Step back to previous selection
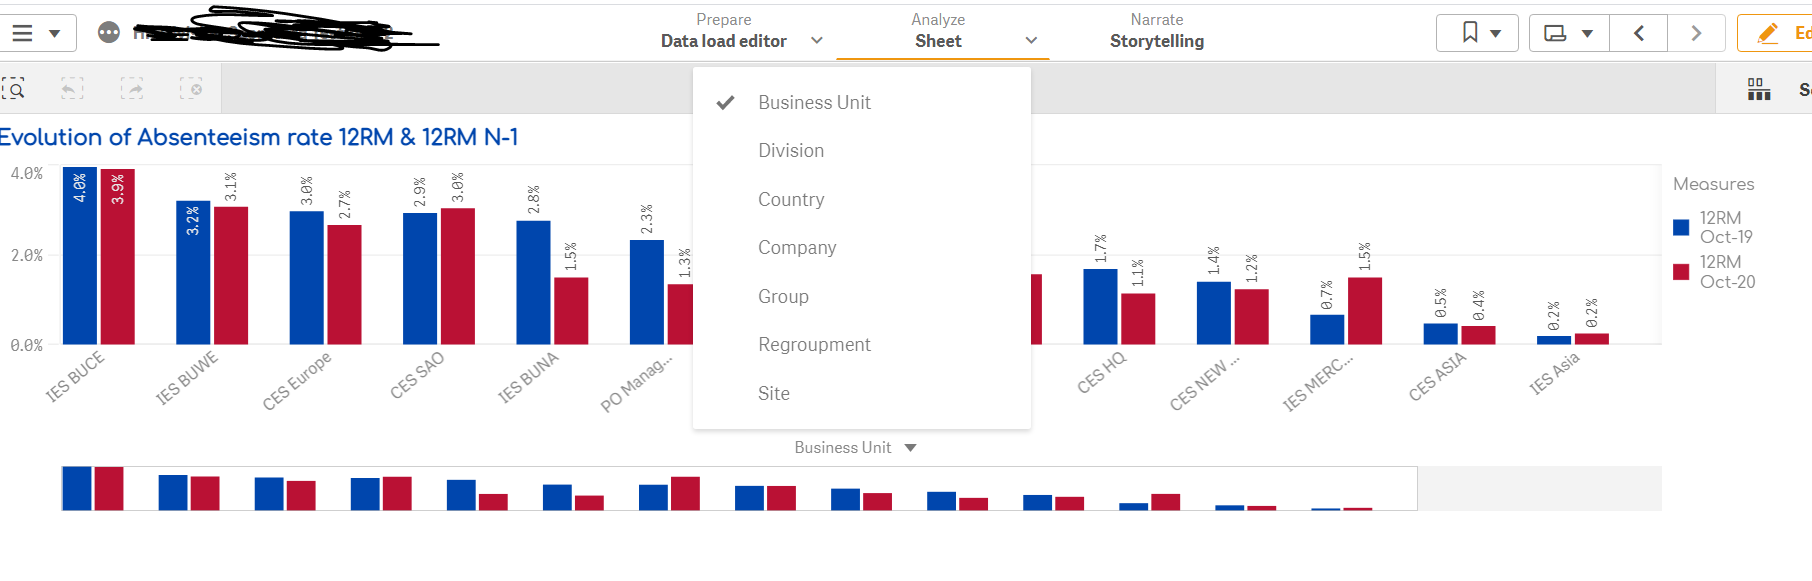Screen dimensions: 1812x581 click(71, 89)
